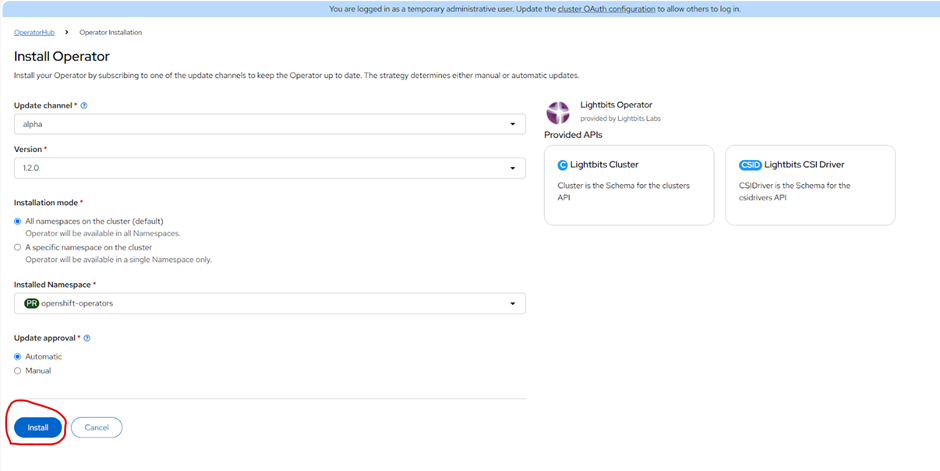Choose Automatic update approval

pos(18,357)
